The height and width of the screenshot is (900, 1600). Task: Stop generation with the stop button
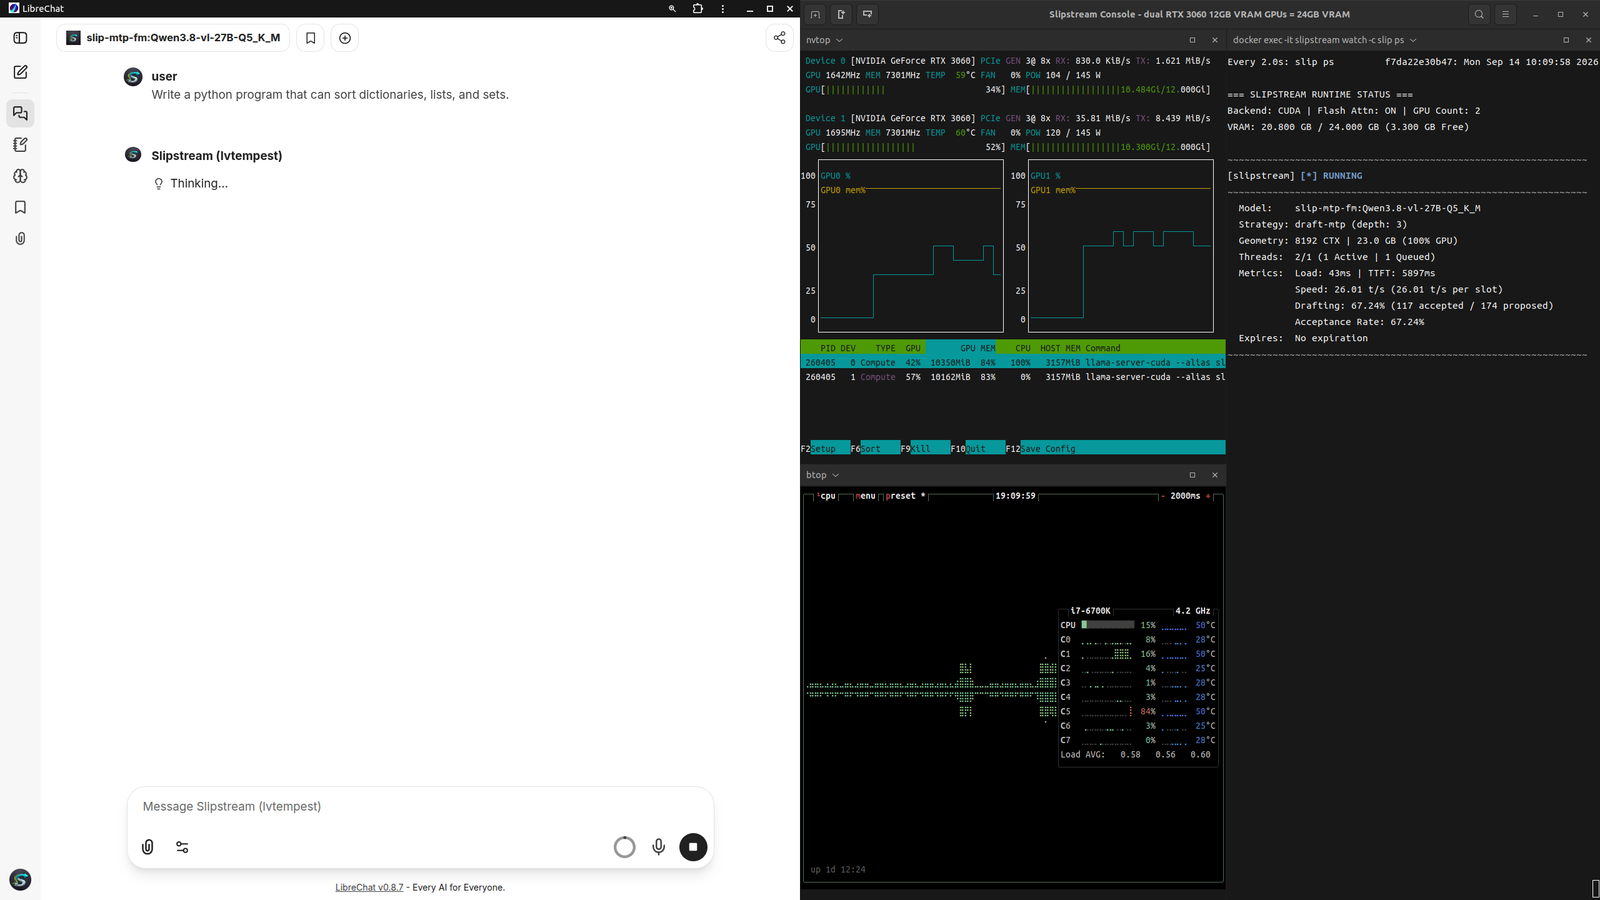(693, 847)
